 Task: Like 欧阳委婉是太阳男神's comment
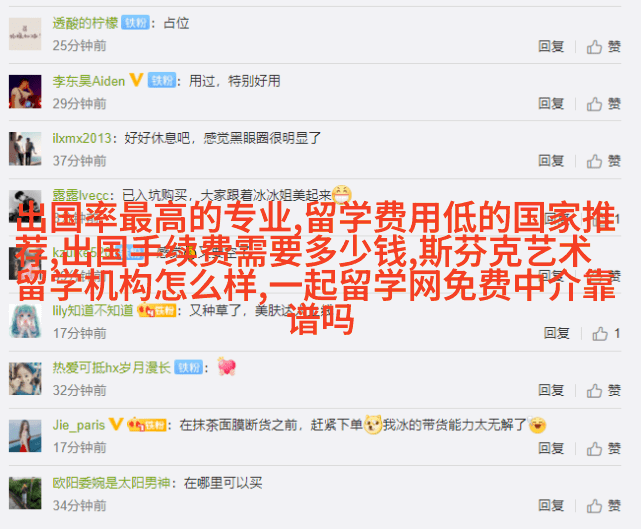(x=603, y=506)
